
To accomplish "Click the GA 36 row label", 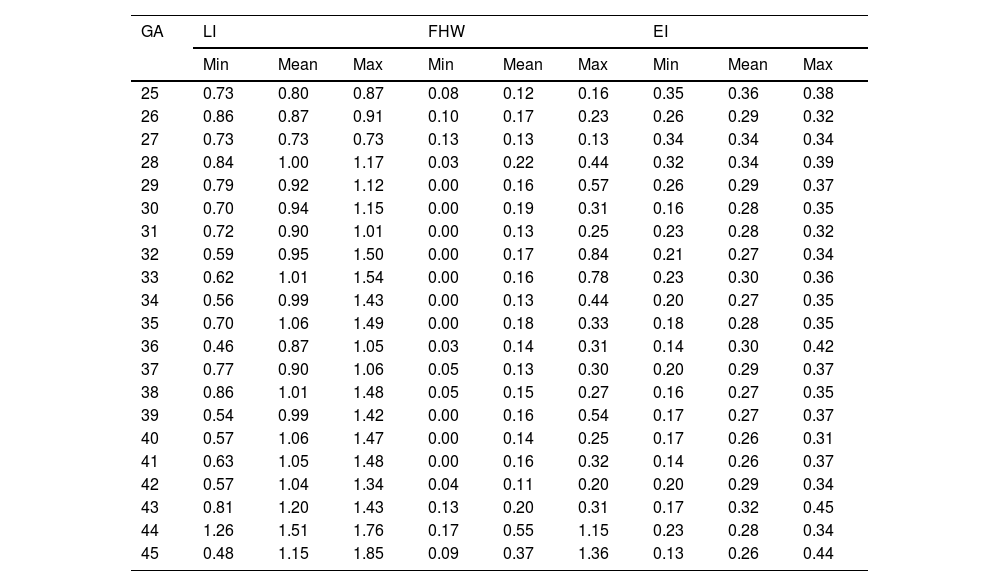I will pyautogui.click(x=150, y=347).
